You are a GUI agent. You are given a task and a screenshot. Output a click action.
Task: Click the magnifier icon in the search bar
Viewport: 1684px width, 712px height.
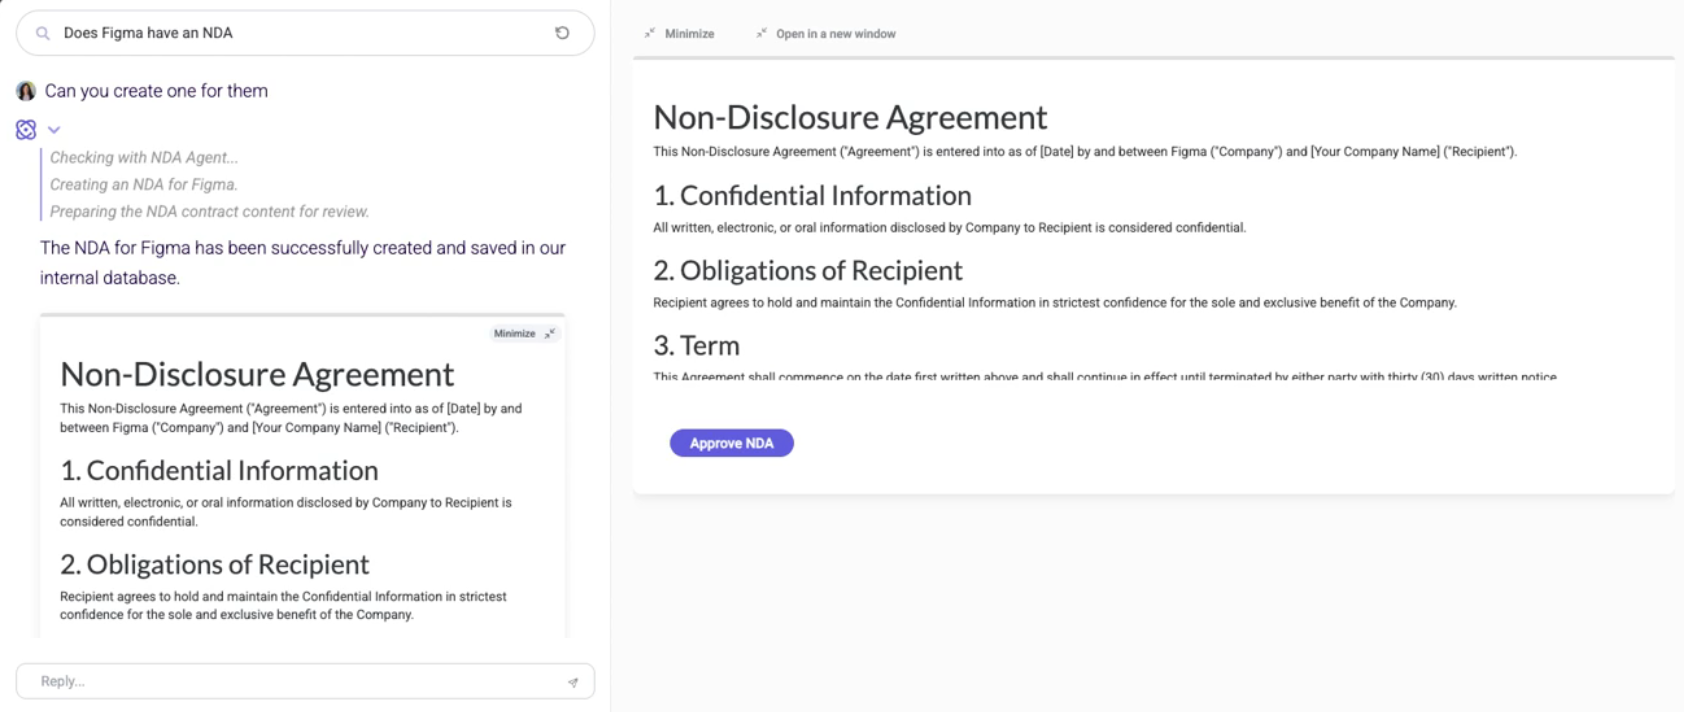pyautogui.click(x=43, y=33)
